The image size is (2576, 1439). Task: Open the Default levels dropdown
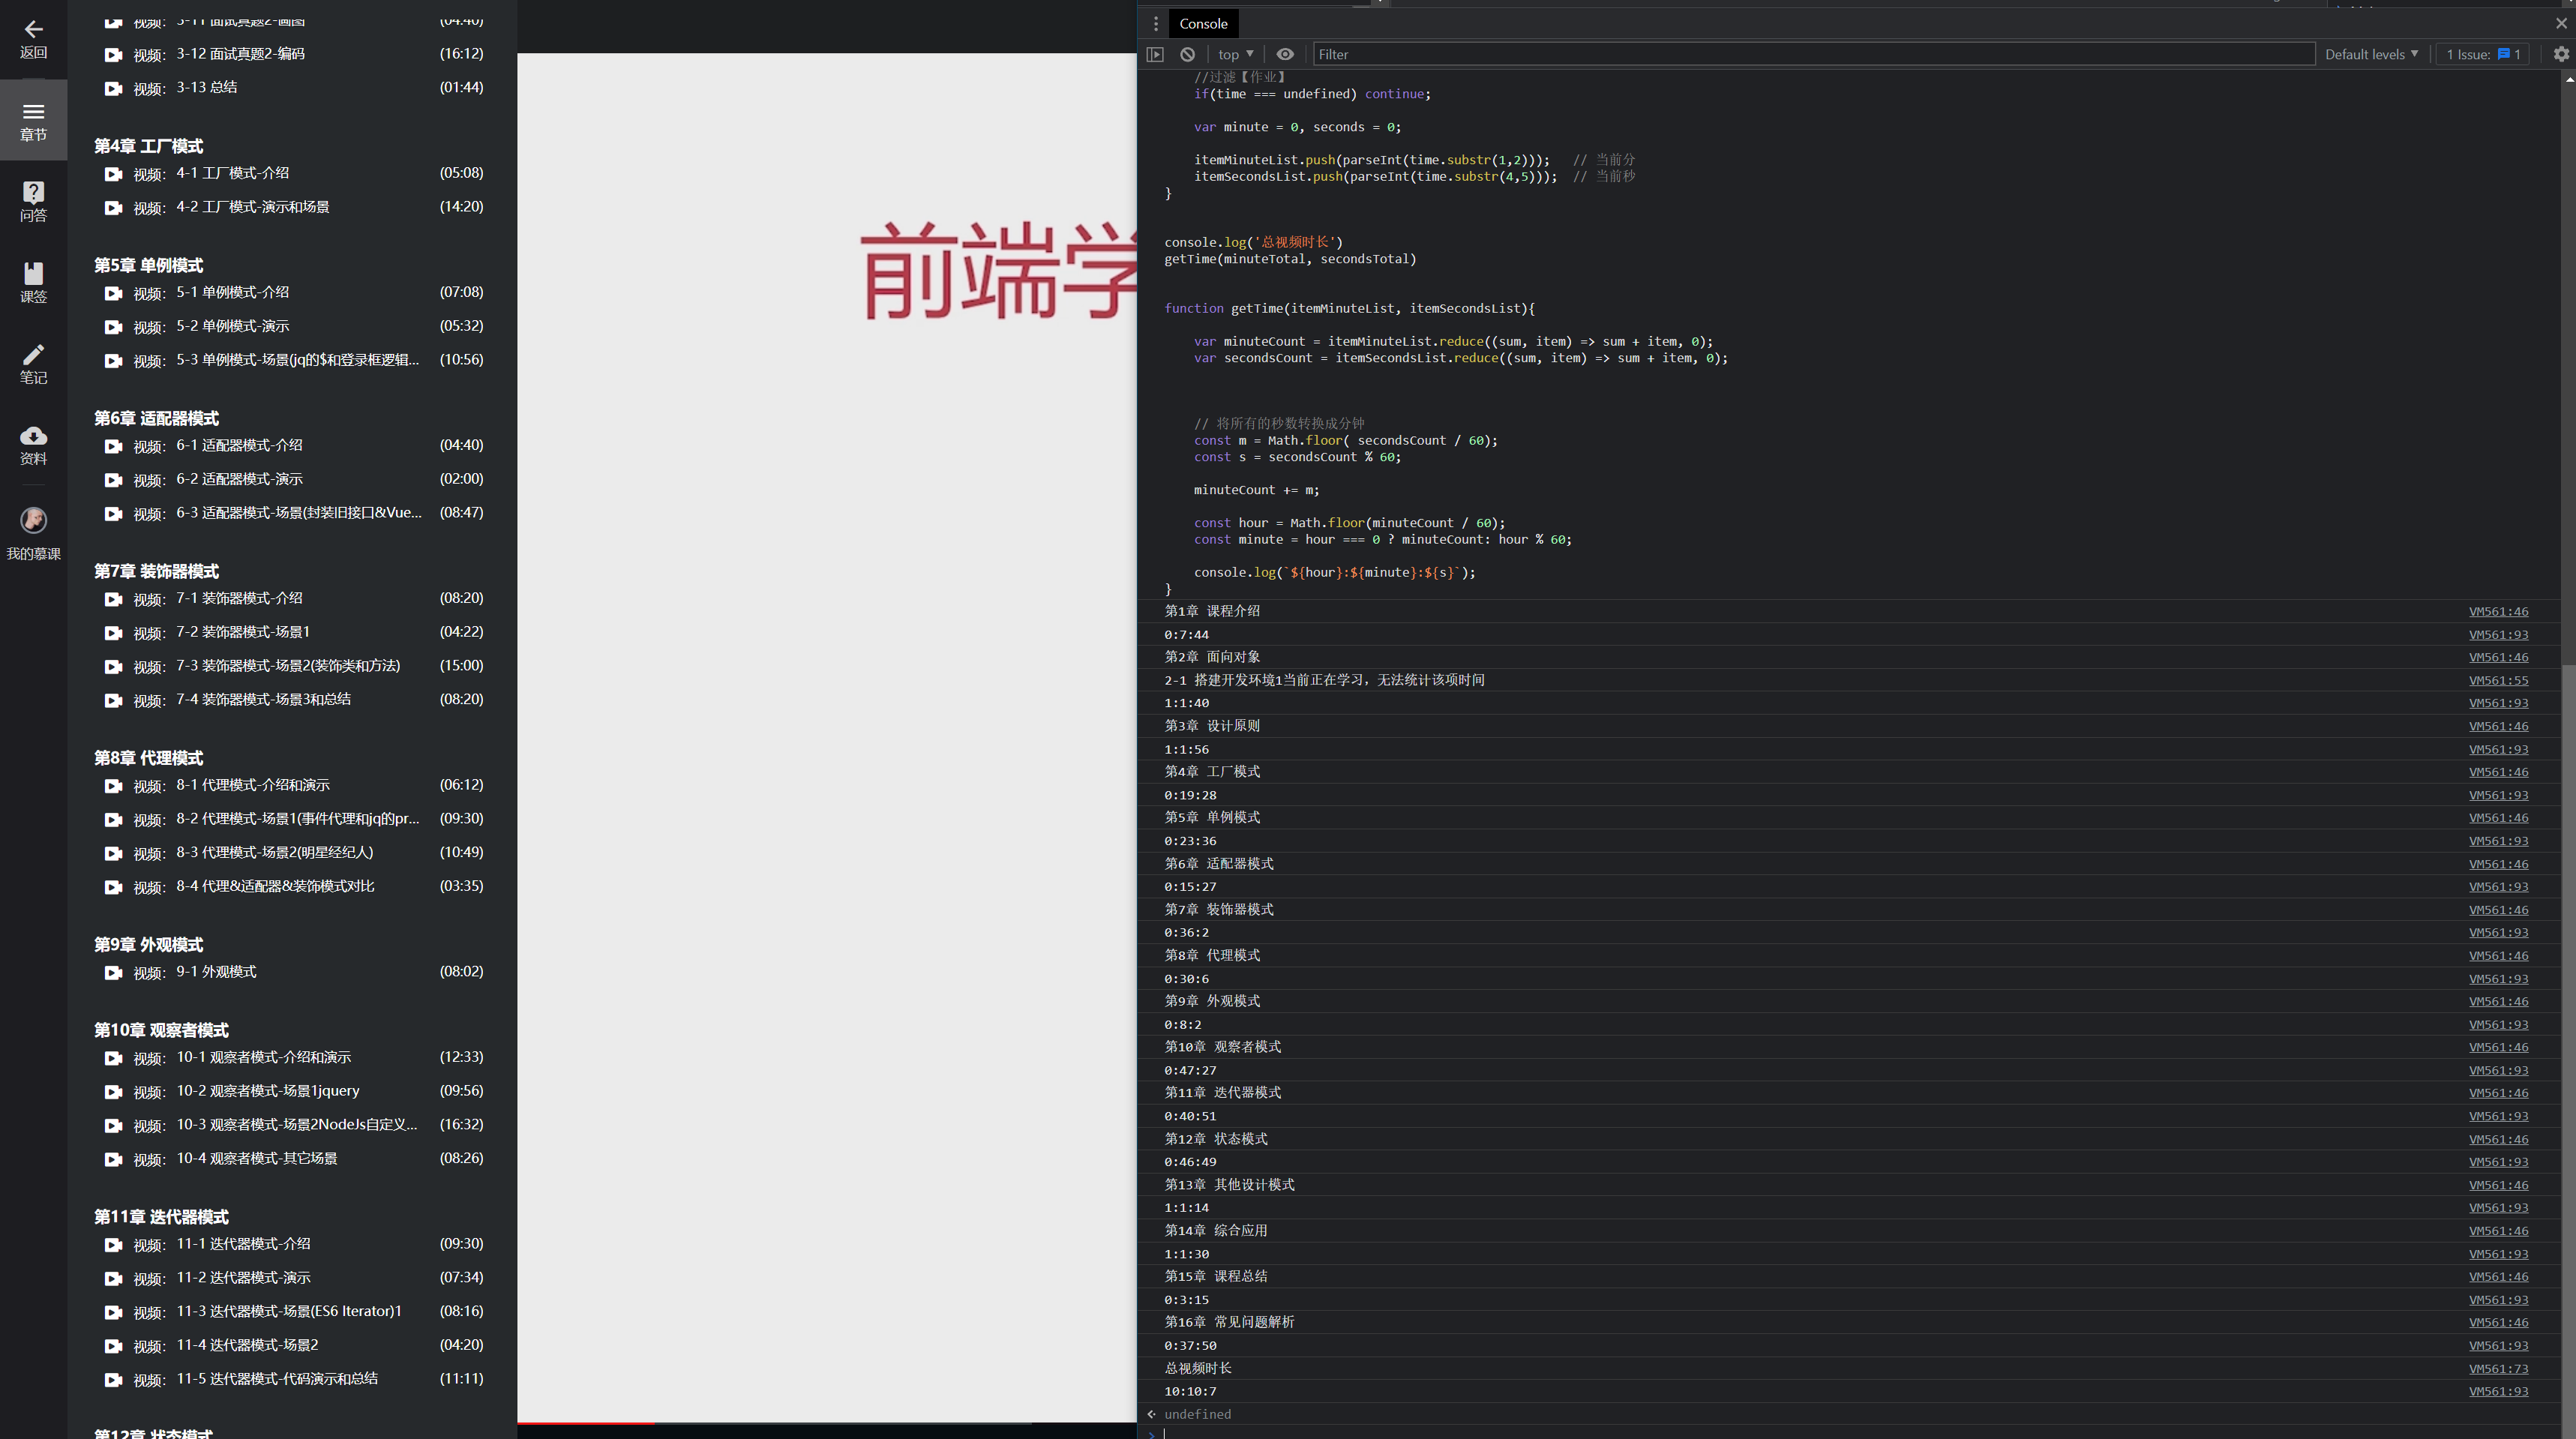point(2371,54)
